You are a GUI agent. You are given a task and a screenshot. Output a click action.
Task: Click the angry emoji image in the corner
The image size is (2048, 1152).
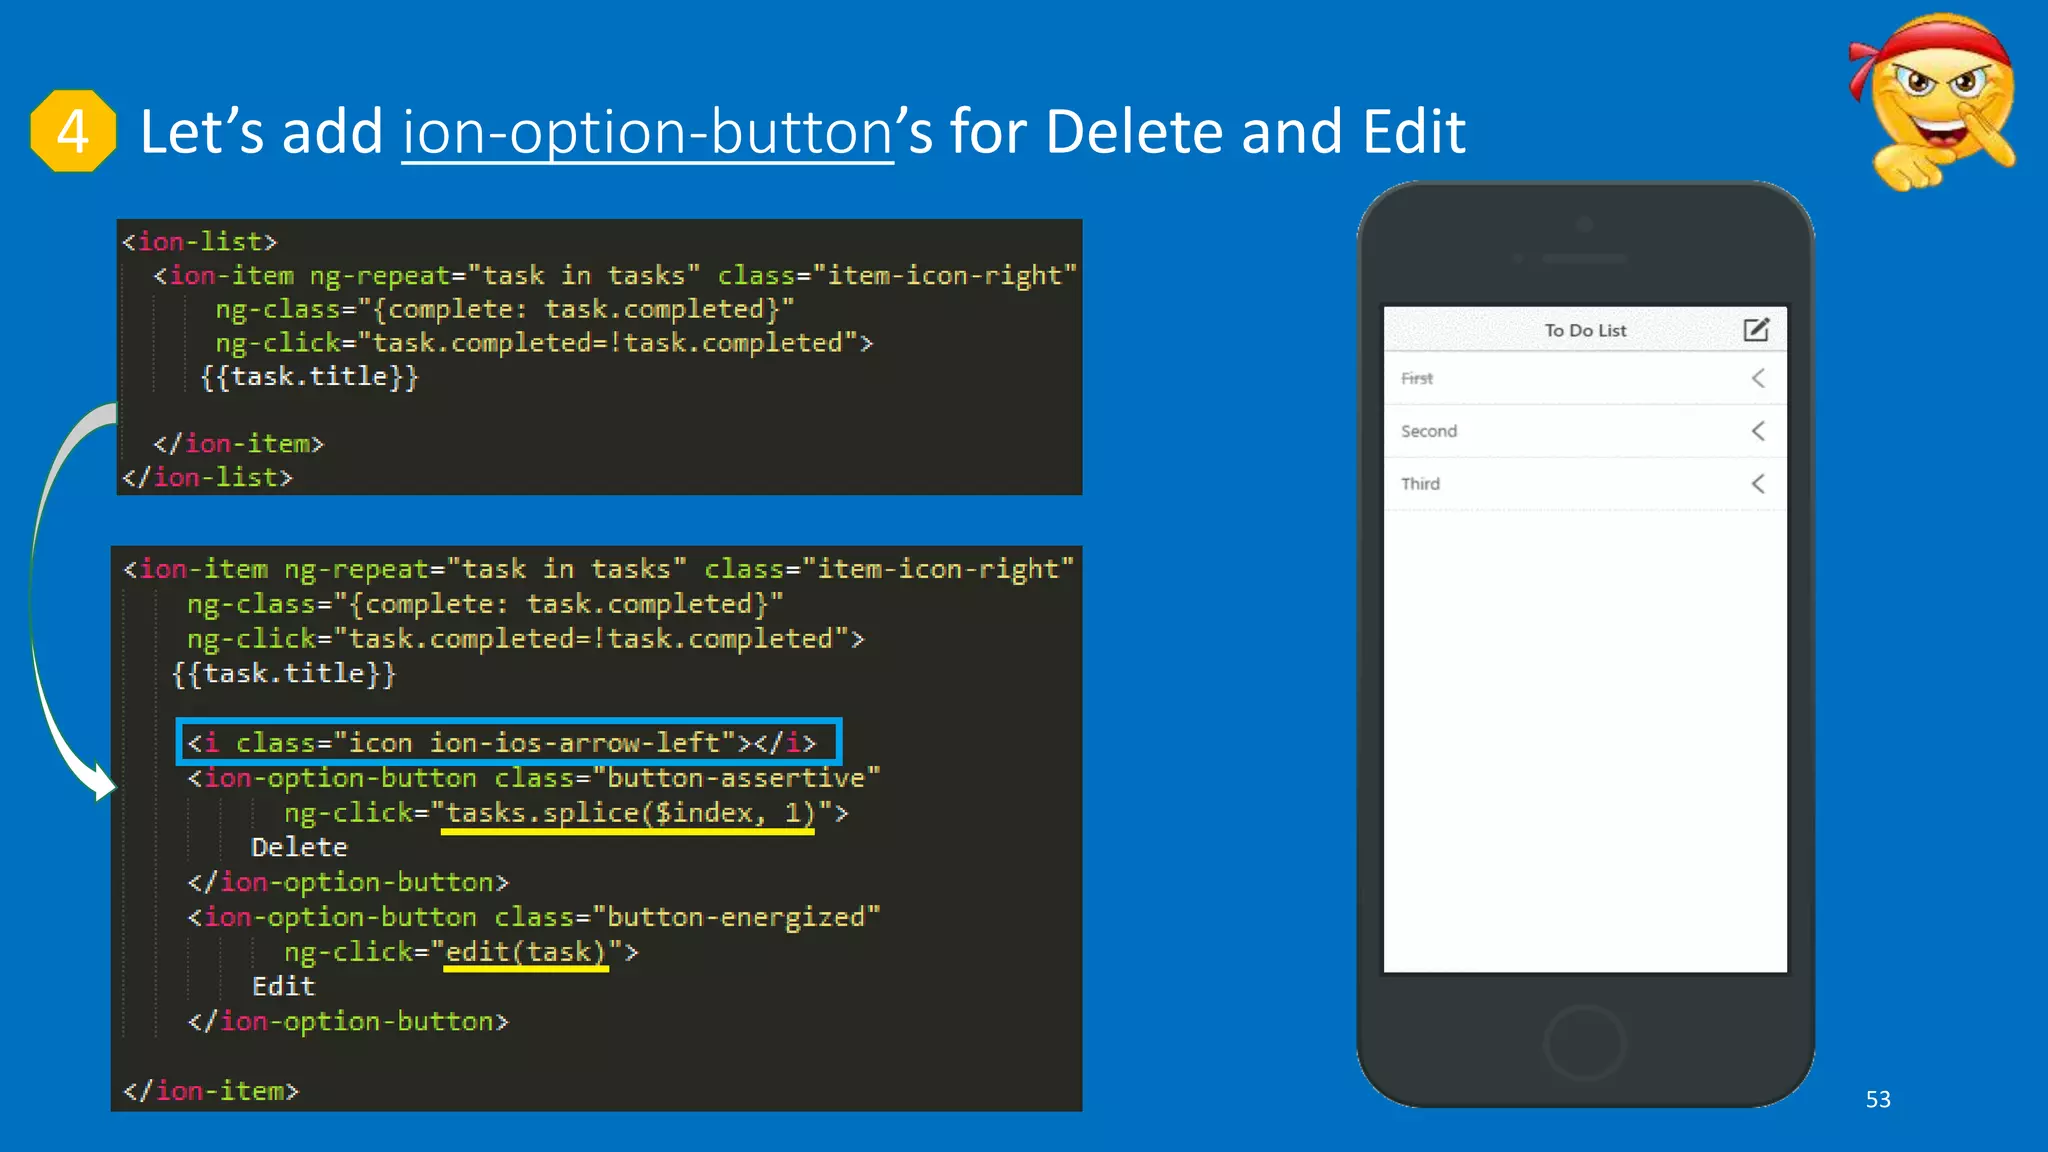pyautogui.click(x=1932, y=101)
